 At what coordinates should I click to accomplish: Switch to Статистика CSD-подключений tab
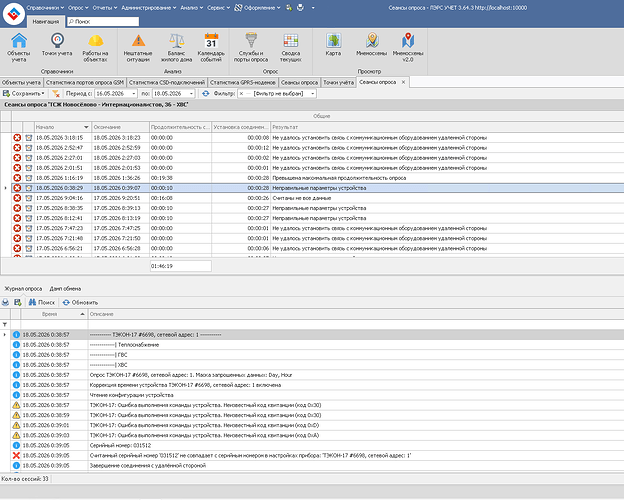[x=167, y=82]
